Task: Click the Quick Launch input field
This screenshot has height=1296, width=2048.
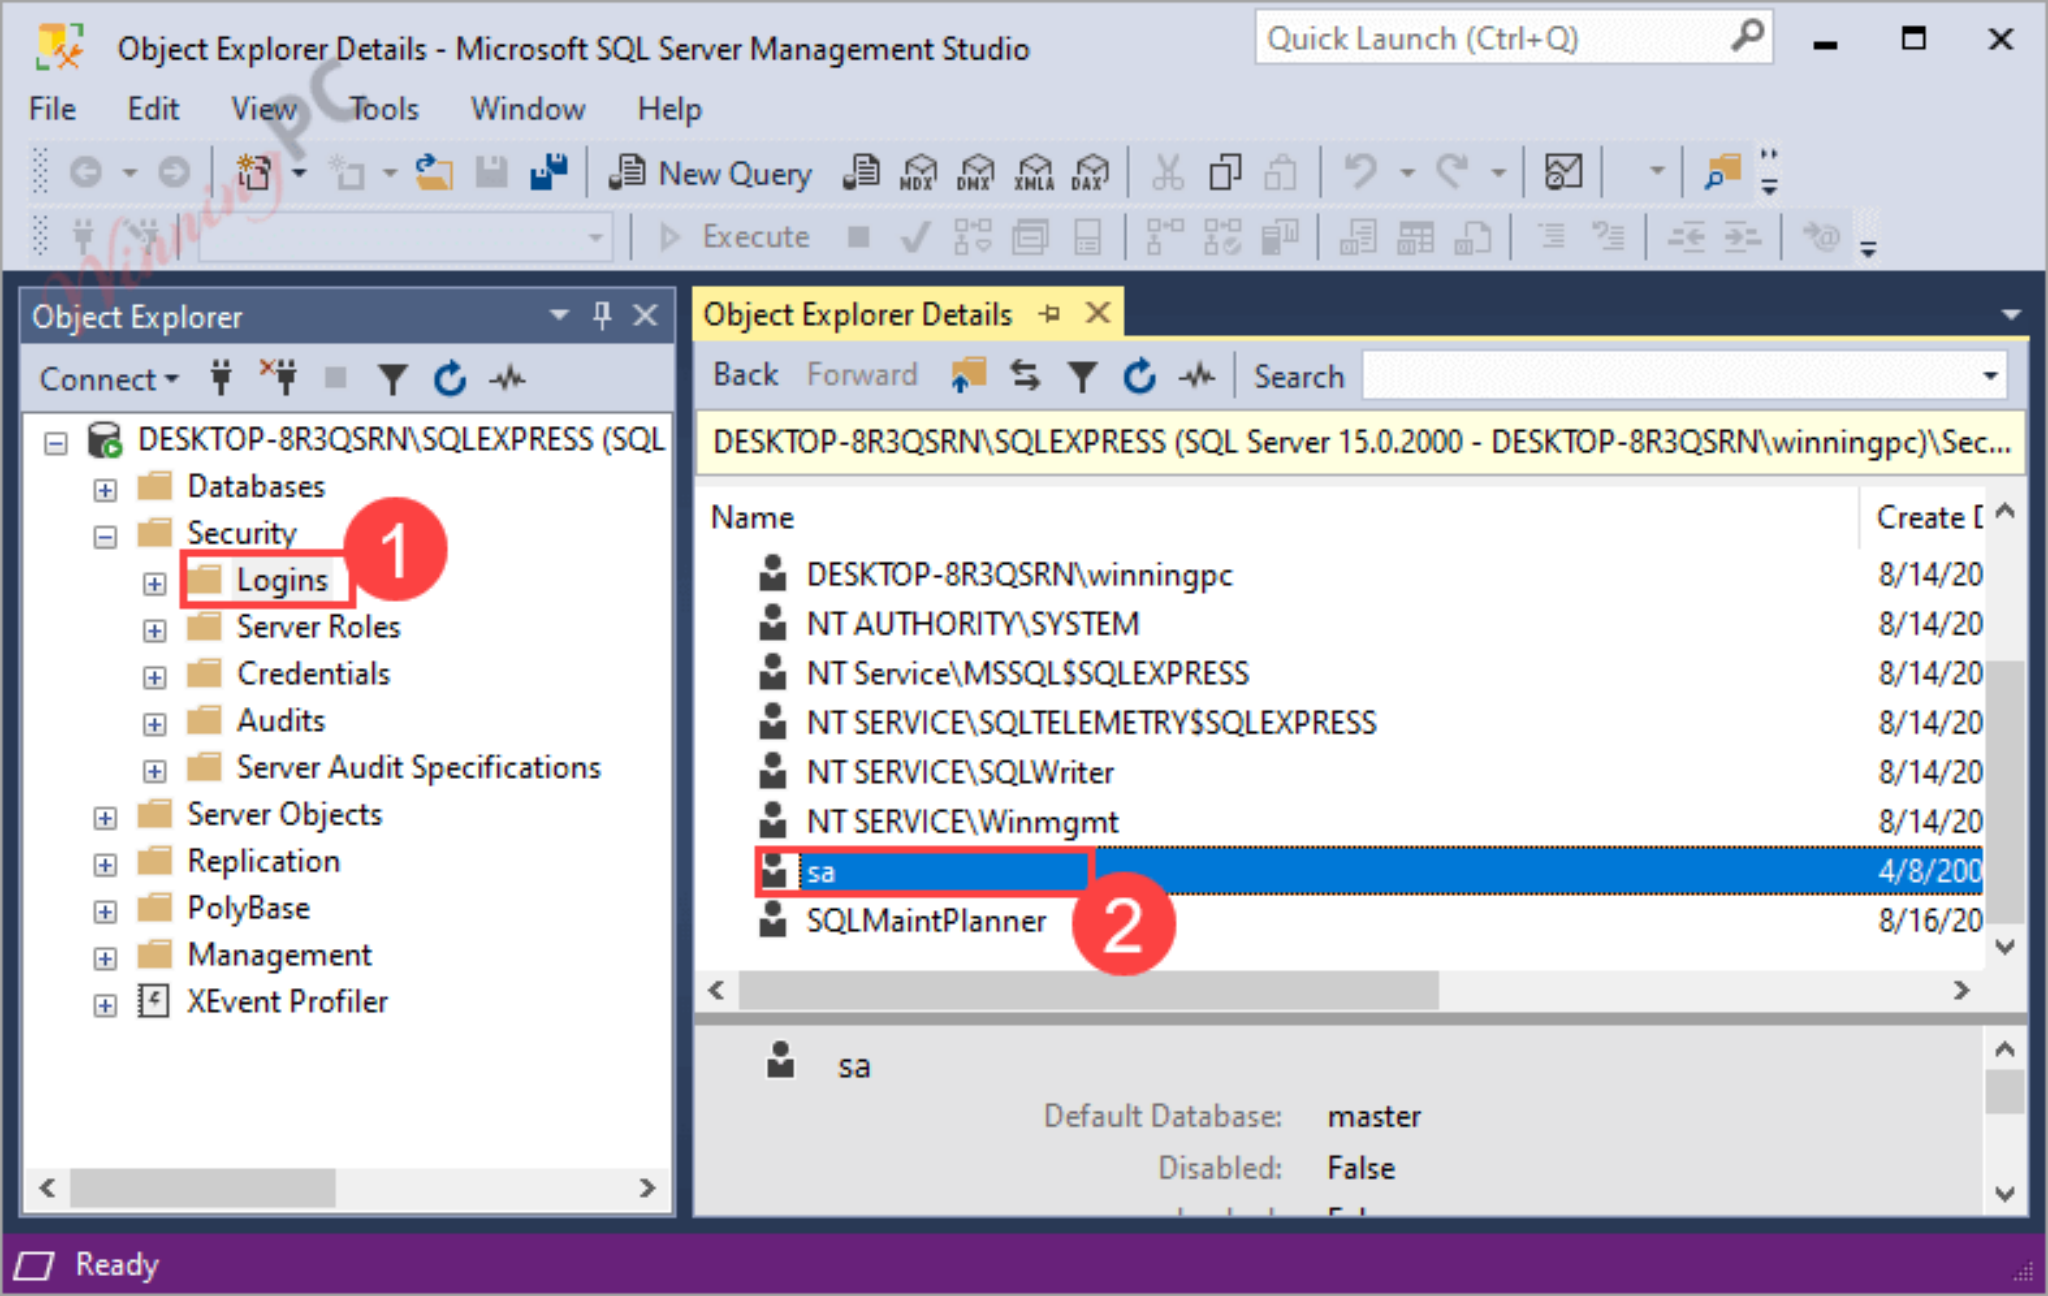Action: coord(1495,38)
